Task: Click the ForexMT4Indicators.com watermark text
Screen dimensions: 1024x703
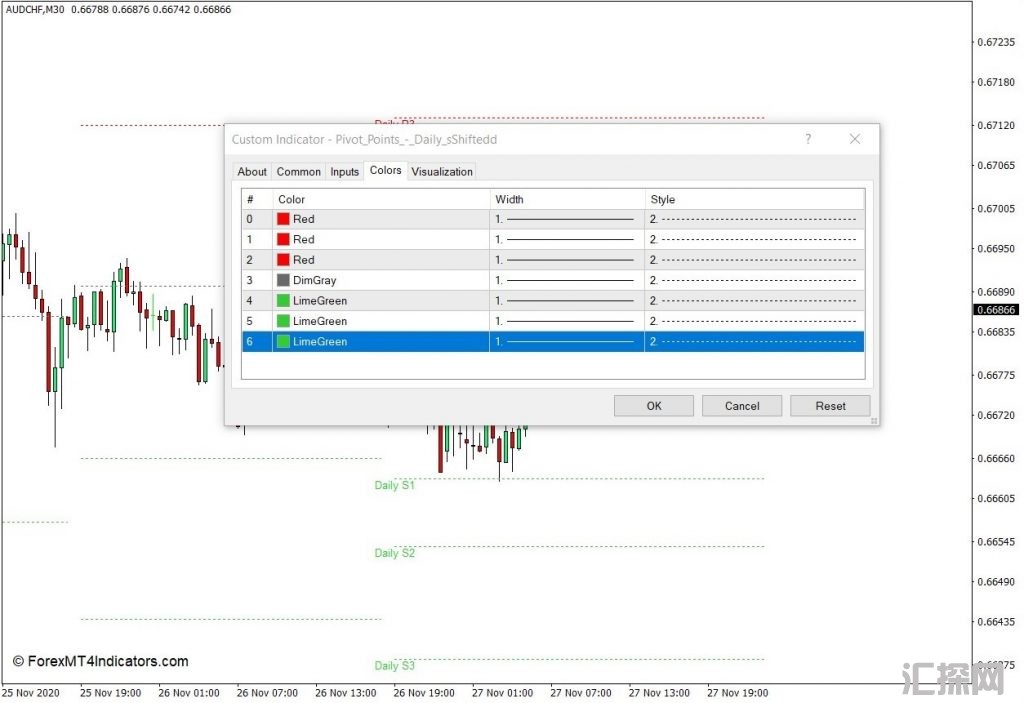Action: tap(100, 661)
